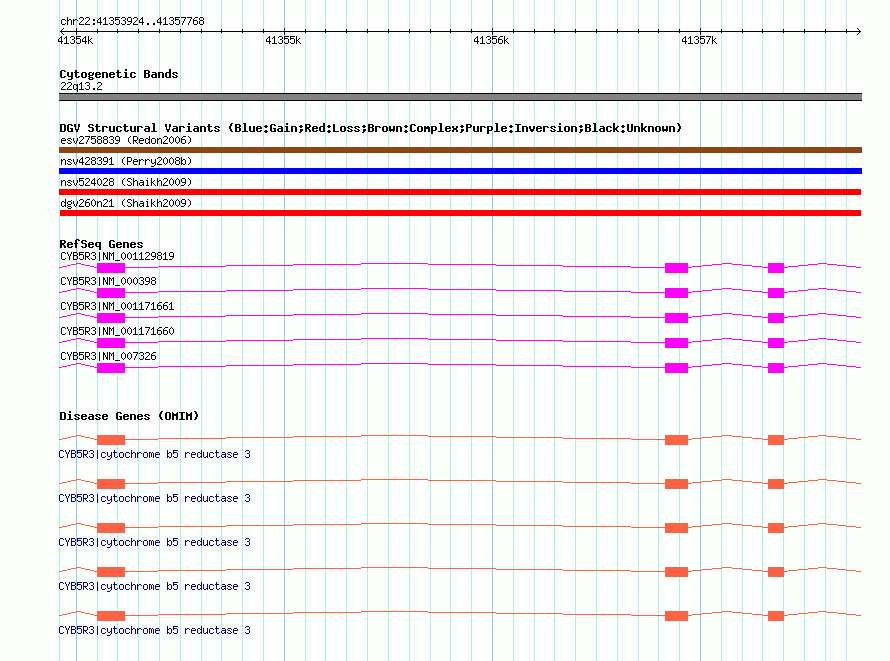Open the CYB5R3|NM_000398 transcript label

(x=108, y=281)
